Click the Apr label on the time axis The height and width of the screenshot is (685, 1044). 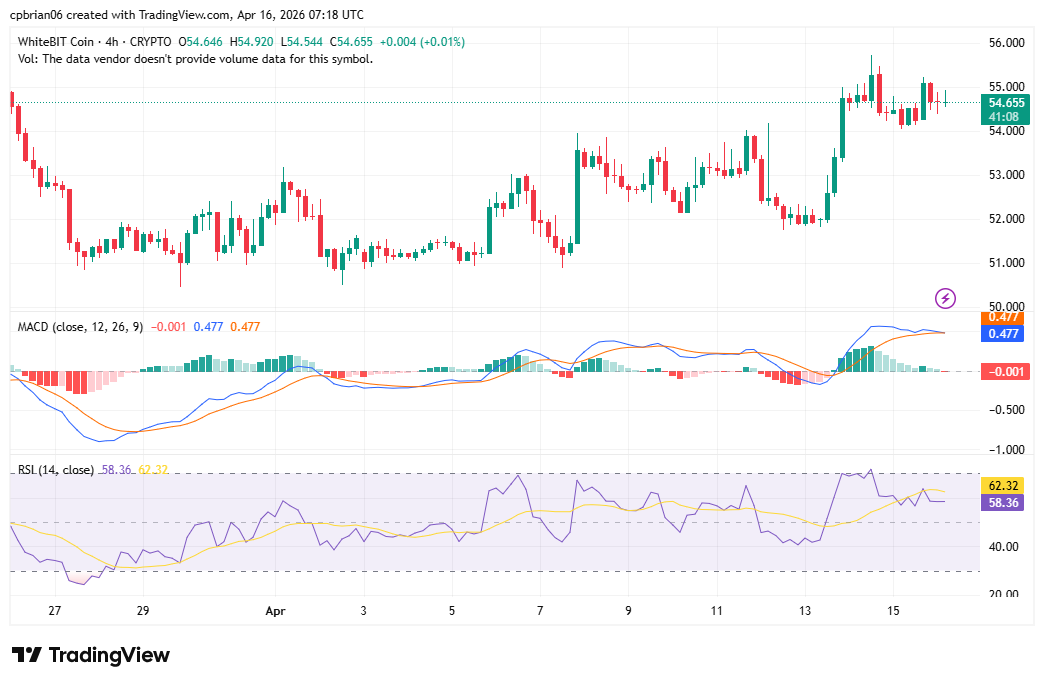(x=276, y=610)
